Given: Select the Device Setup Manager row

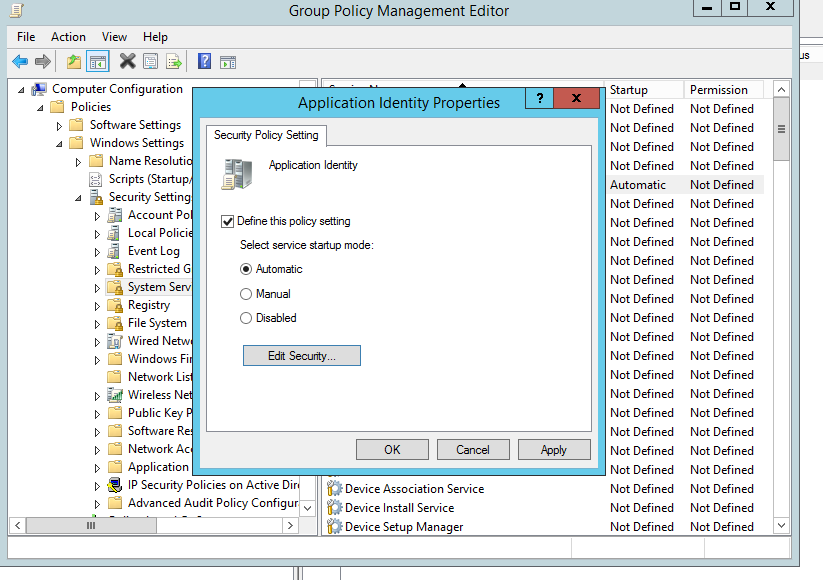Looking at the screenshot, I should point(544,526).
